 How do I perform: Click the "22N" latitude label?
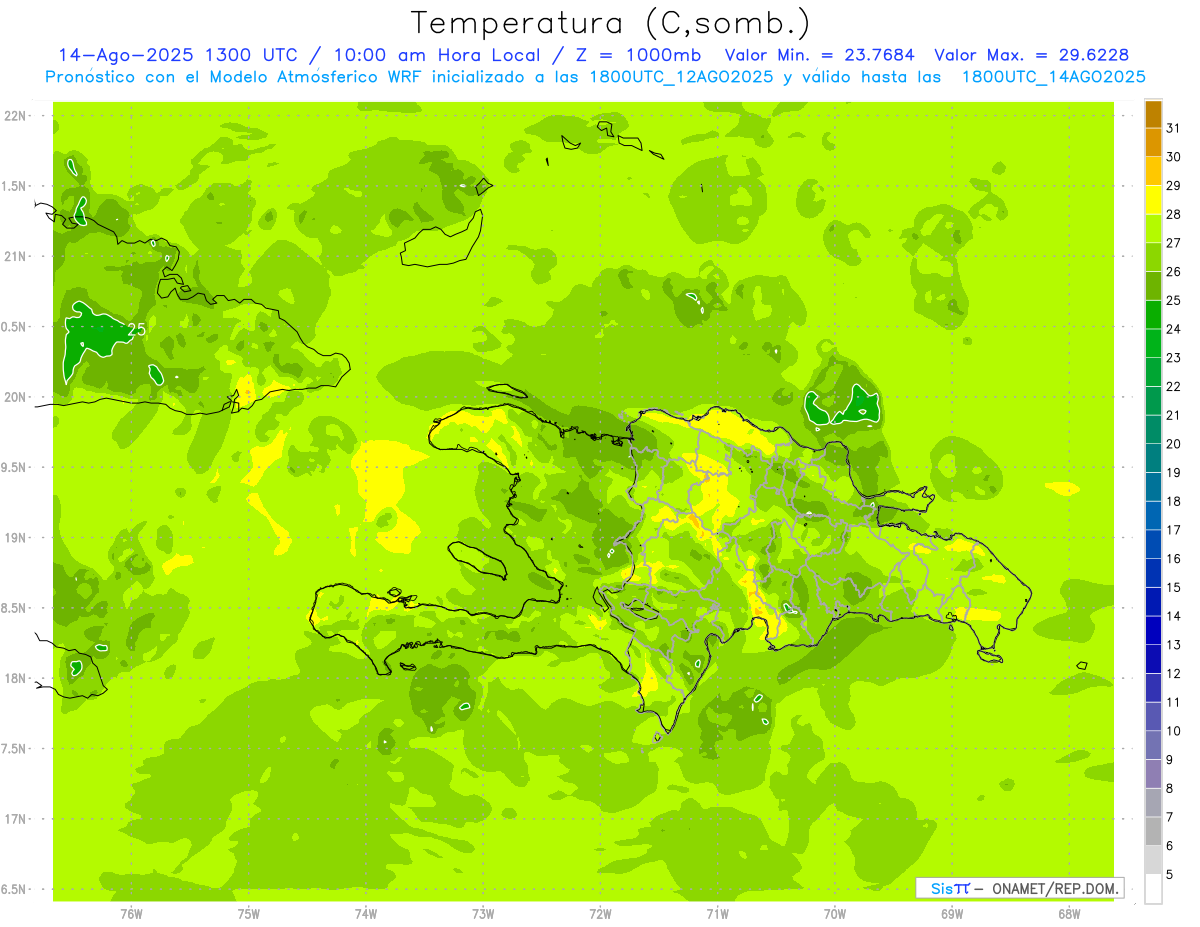[x=14, y=116]
